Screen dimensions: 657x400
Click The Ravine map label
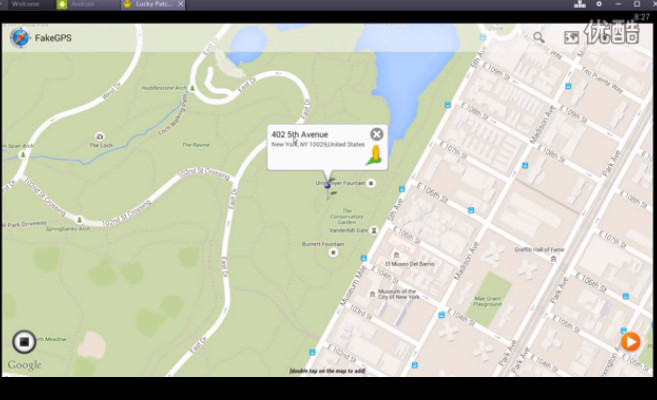[196, 145]
